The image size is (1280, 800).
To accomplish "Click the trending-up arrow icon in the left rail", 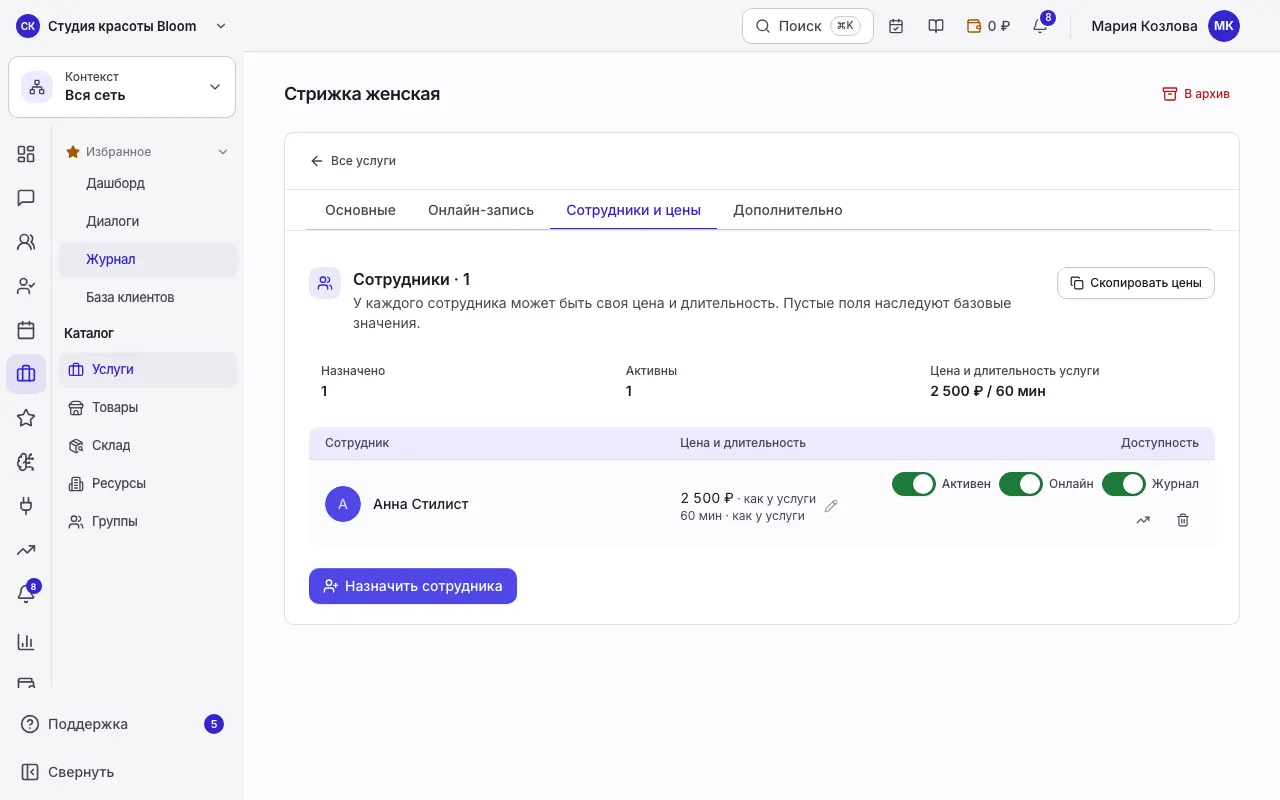I will (x=26, y=550).
